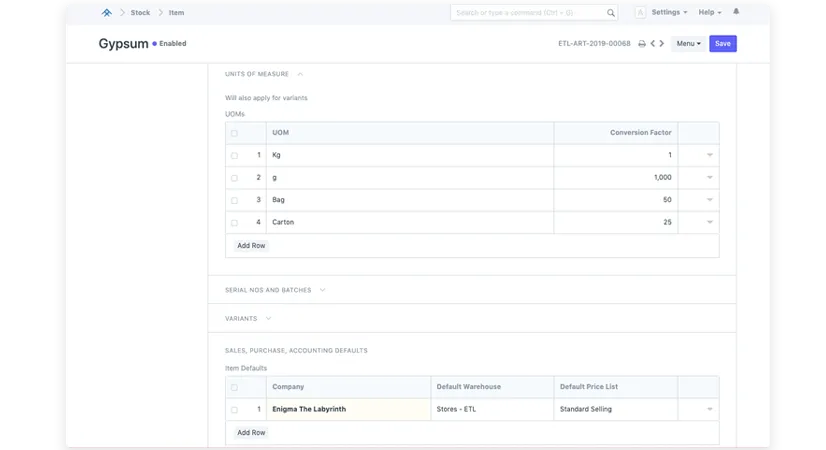Click the print icon
This screenshot has width=826, height=450.
point(642,44)
